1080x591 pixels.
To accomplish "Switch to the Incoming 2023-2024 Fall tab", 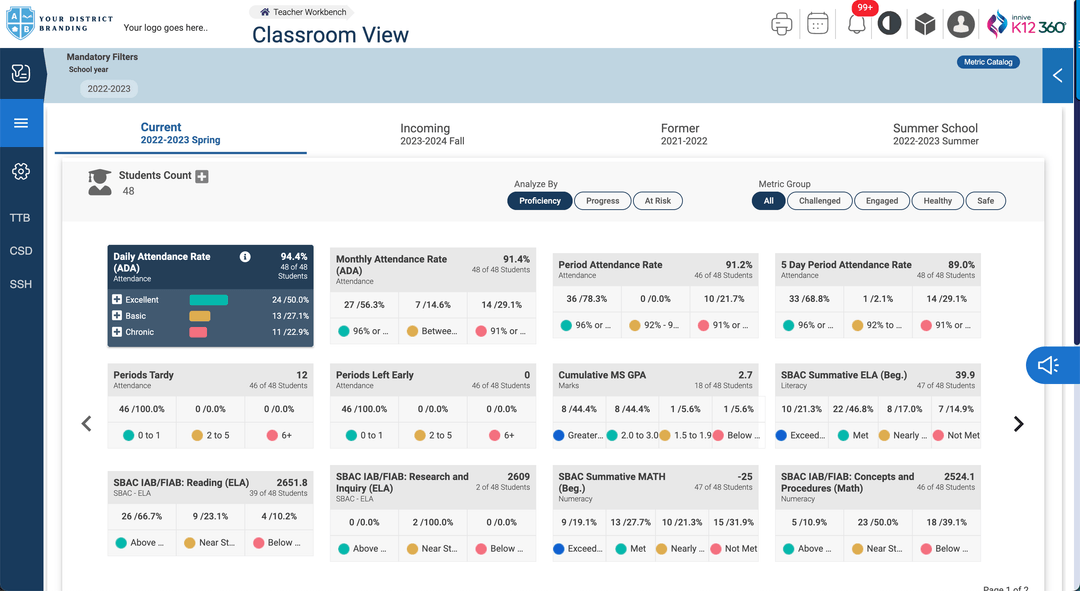I will [425, 134].
